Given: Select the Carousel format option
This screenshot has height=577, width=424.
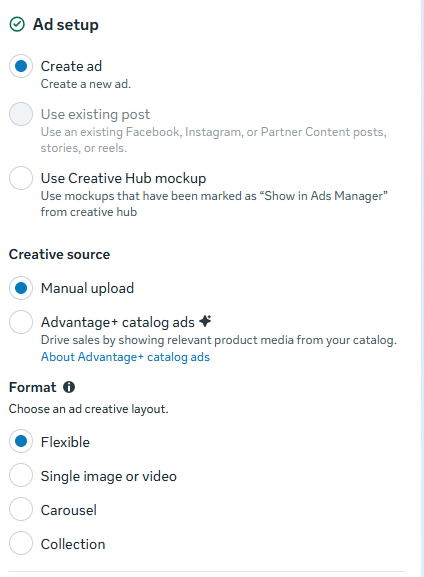Looking at the screenshot, I should point(21,509).
